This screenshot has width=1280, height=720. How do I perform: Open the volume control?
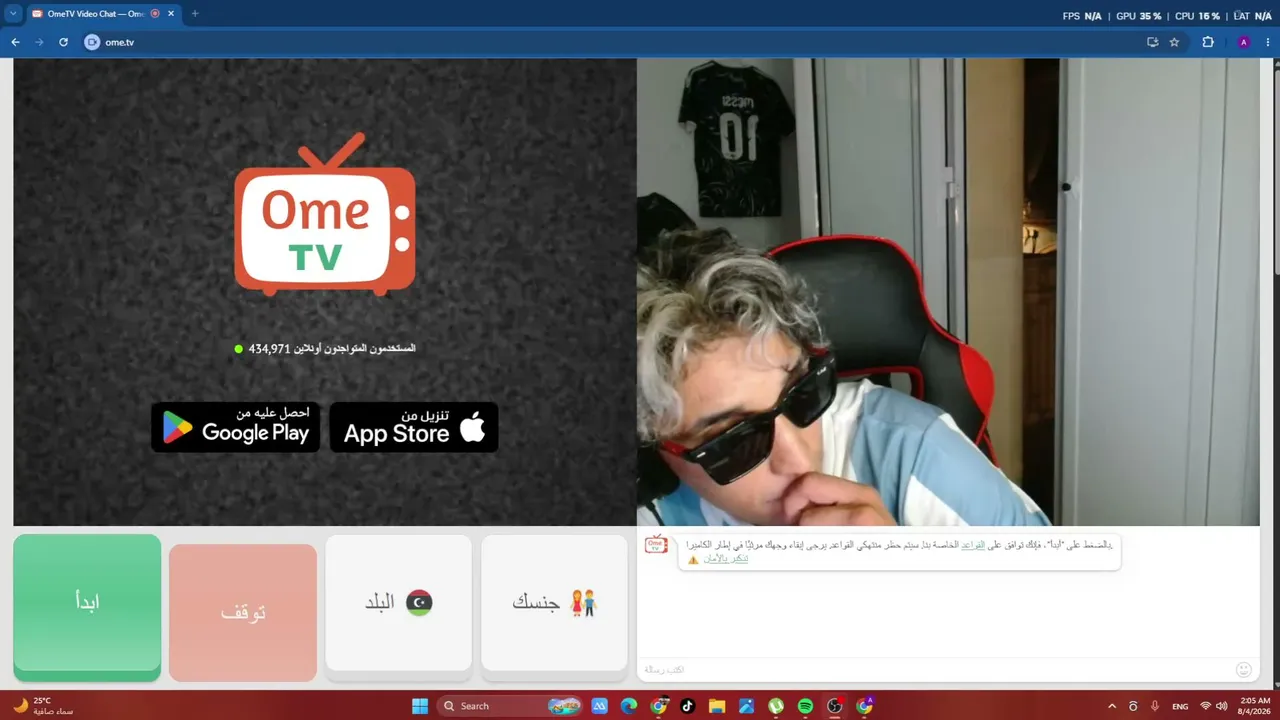click(1221, 706)
